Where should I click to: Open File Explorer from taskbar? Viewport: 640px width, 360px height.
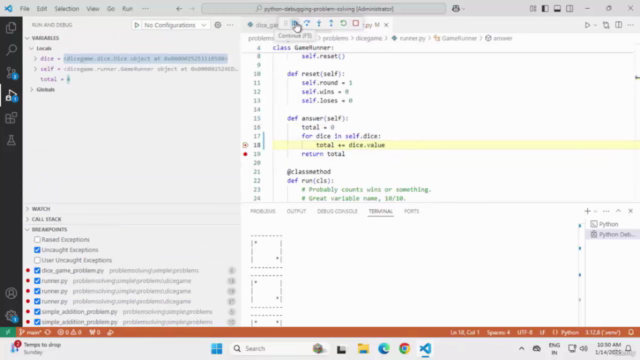click(363, 349)
